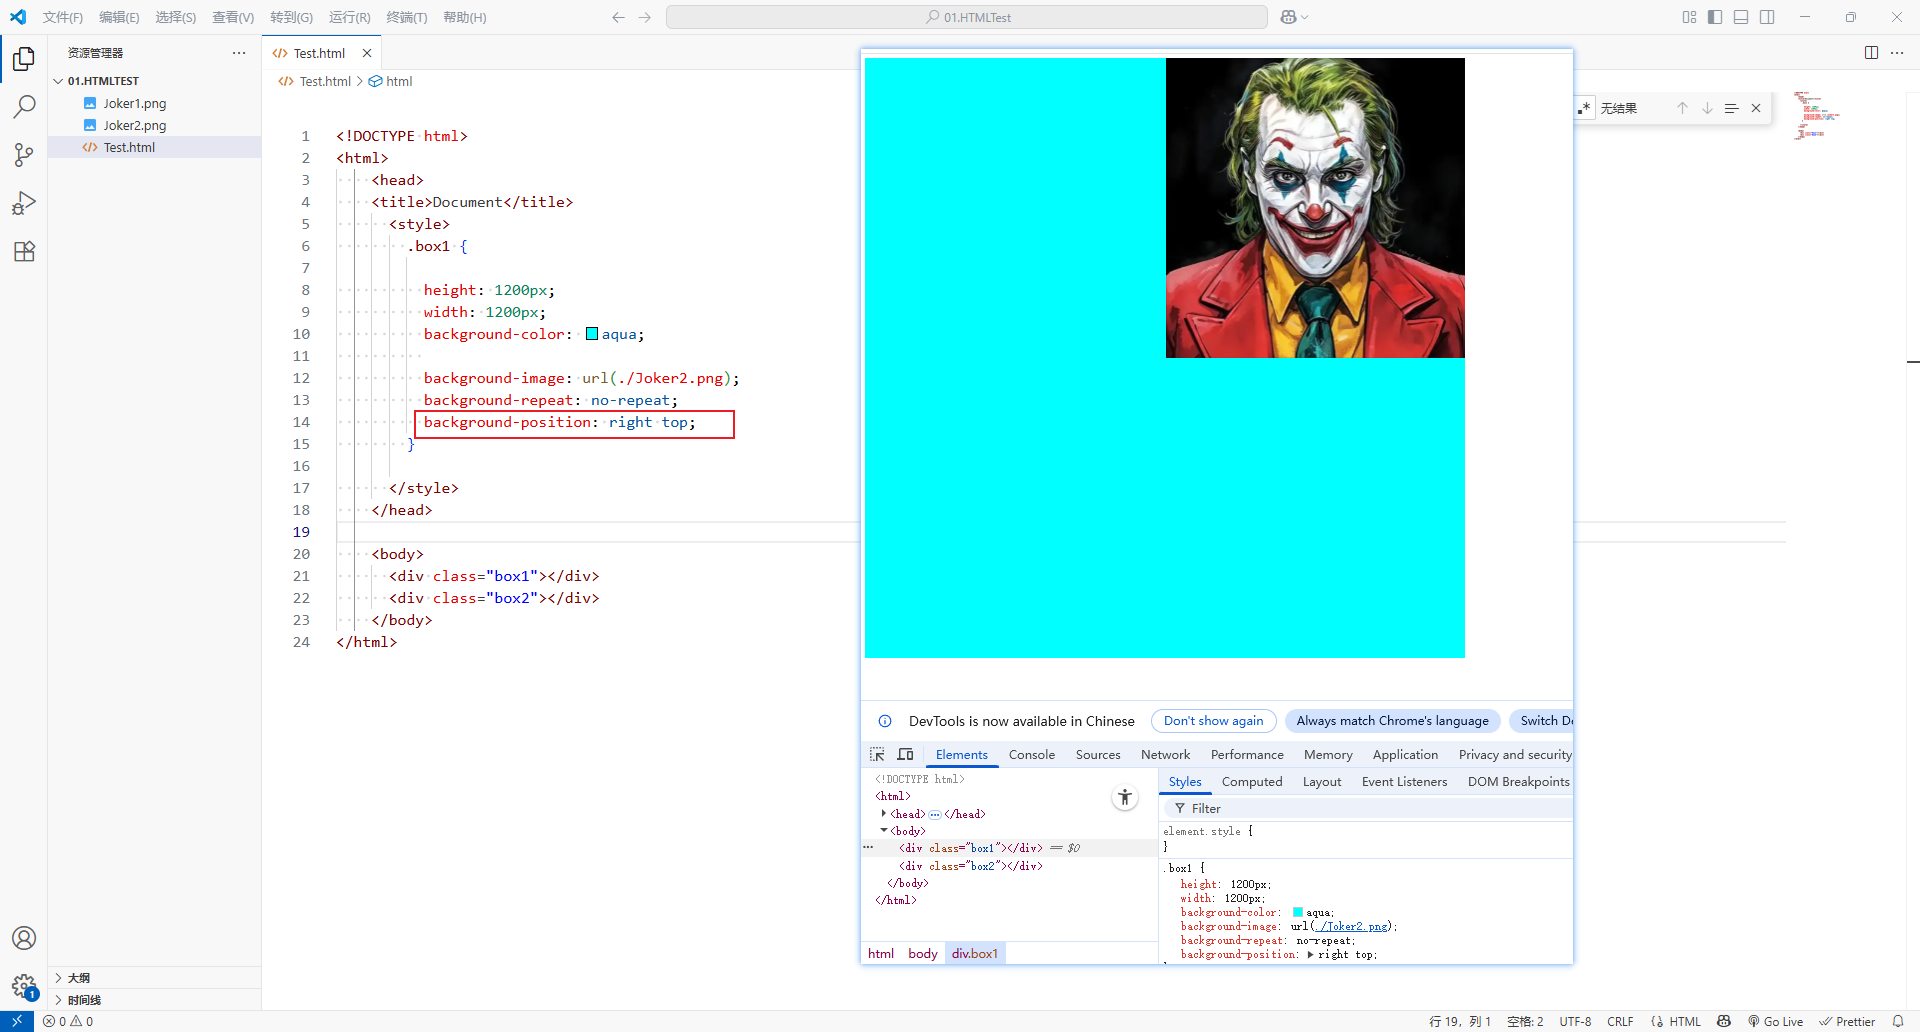Toggle the device toolbar in DevTools
Screen dimensions: 1920x1032
[x=905, y=755]
